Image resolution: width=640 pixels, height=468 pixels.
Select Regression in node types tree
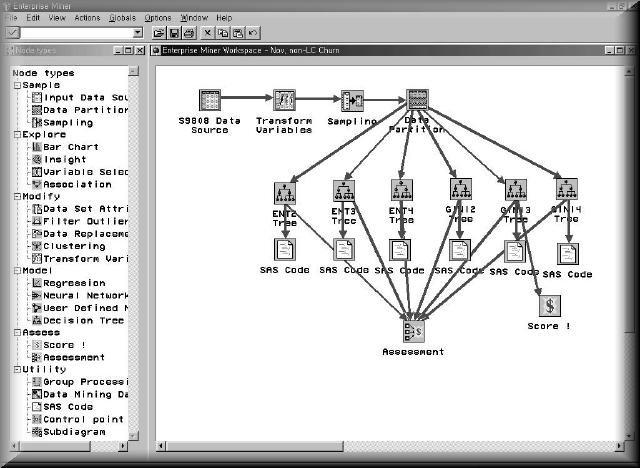(x=69, y=283)
